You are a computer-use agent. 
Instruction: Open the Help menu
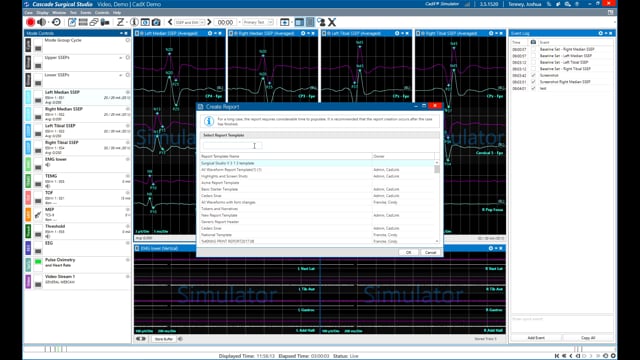(117, 13)
